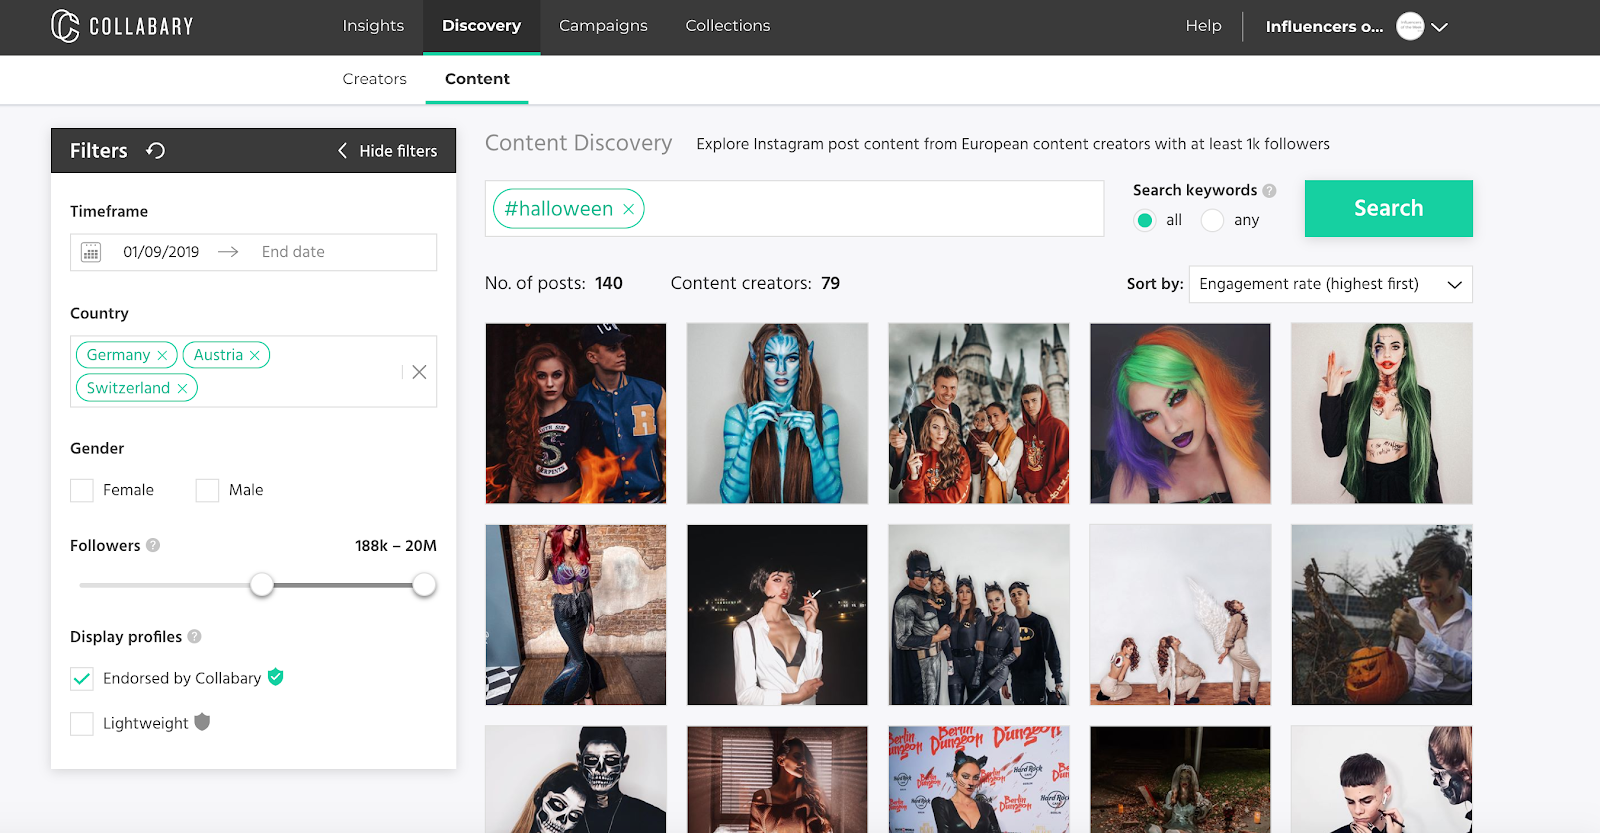Open the dark outdoor night scene post
The width and height of the screenshot is (1600, 833).
1180,780
